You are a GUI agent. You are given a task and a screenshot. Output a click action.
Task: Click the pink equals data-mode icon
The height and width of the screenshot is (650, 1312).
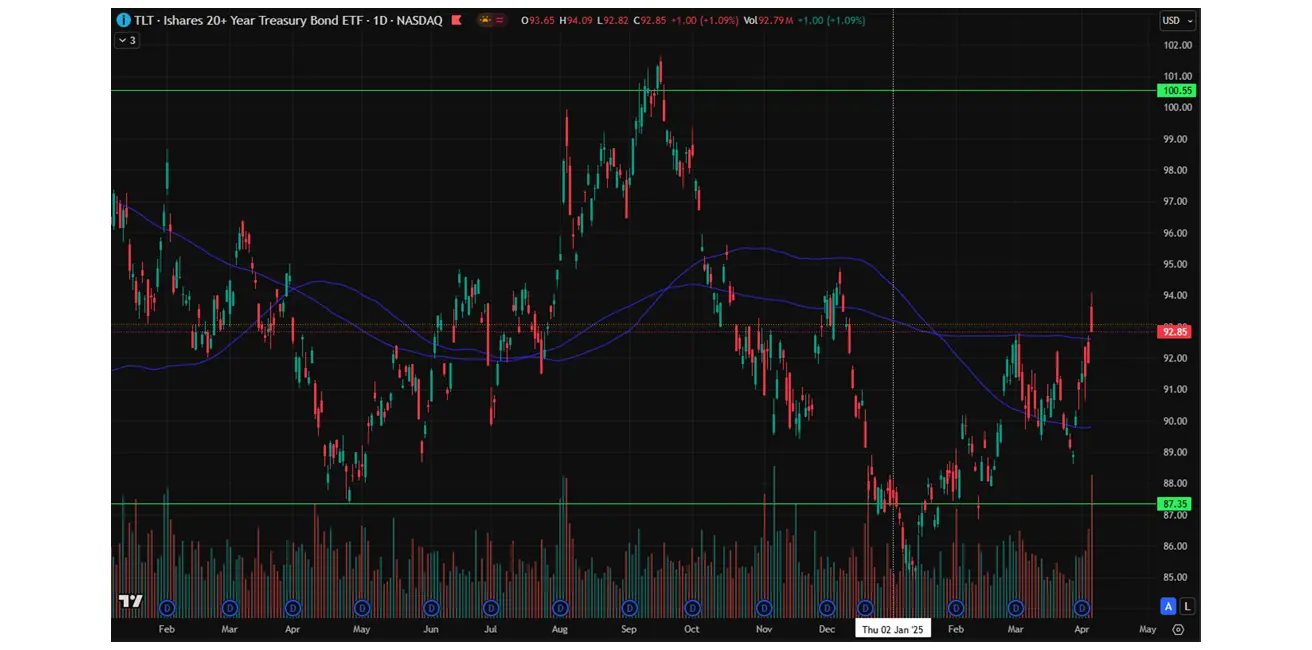click(x=500, y=20)
